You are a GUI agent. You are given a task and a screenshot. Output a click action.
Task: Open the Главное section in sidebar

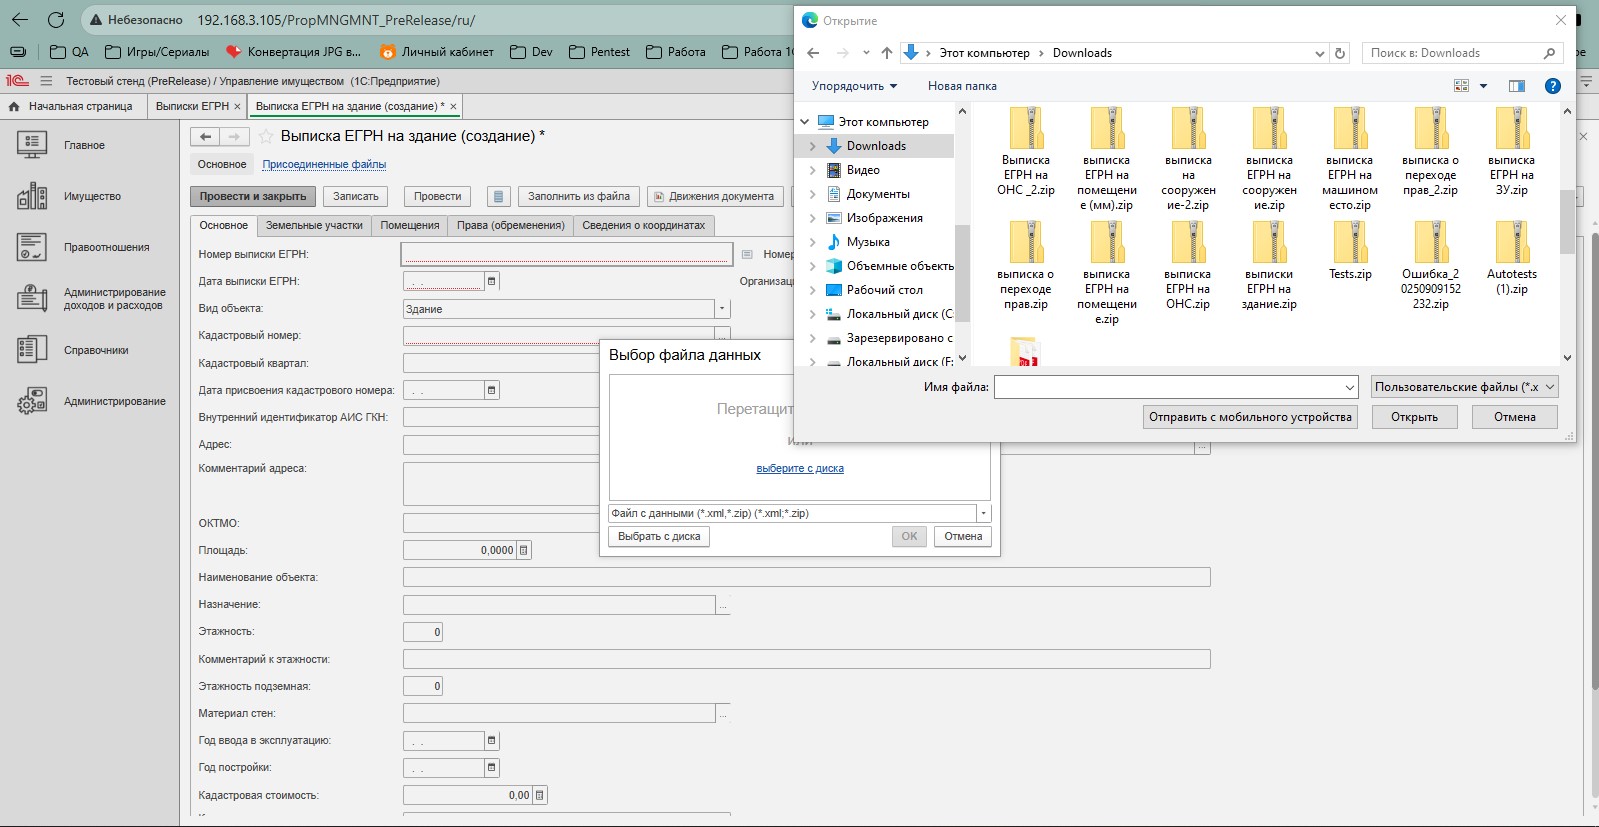pos(84,146)
